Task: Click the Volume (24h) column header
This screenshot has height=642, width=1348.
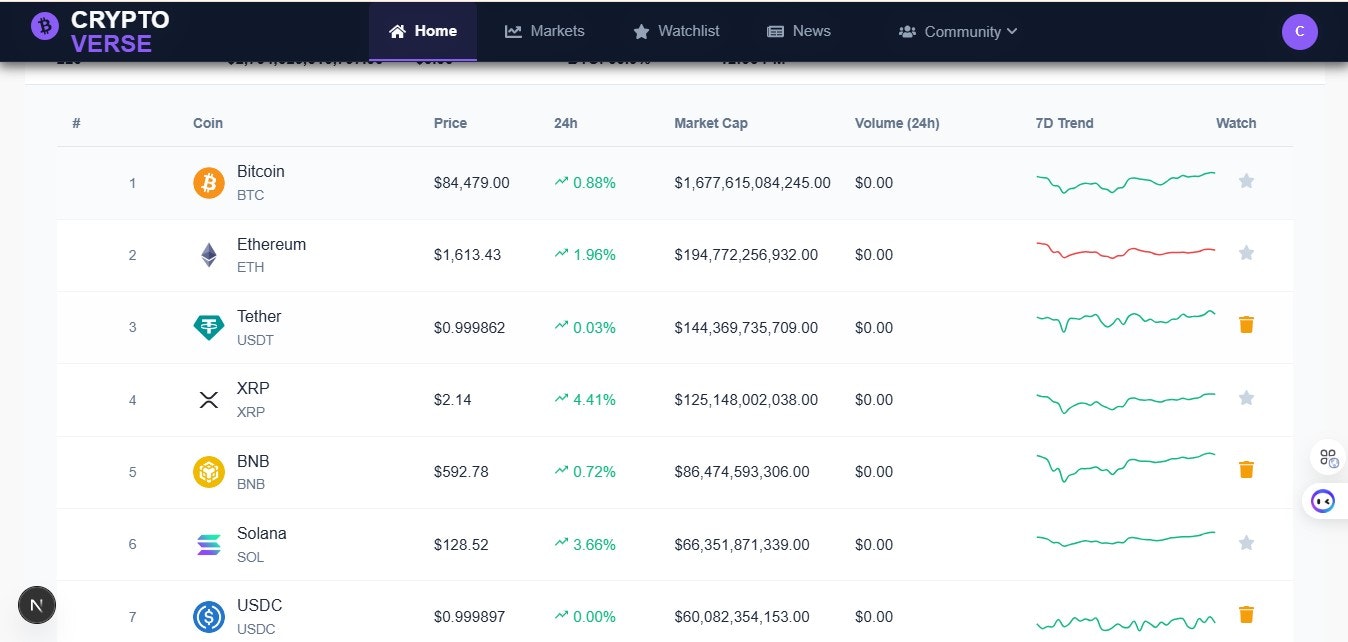Action: click(897, 123)
